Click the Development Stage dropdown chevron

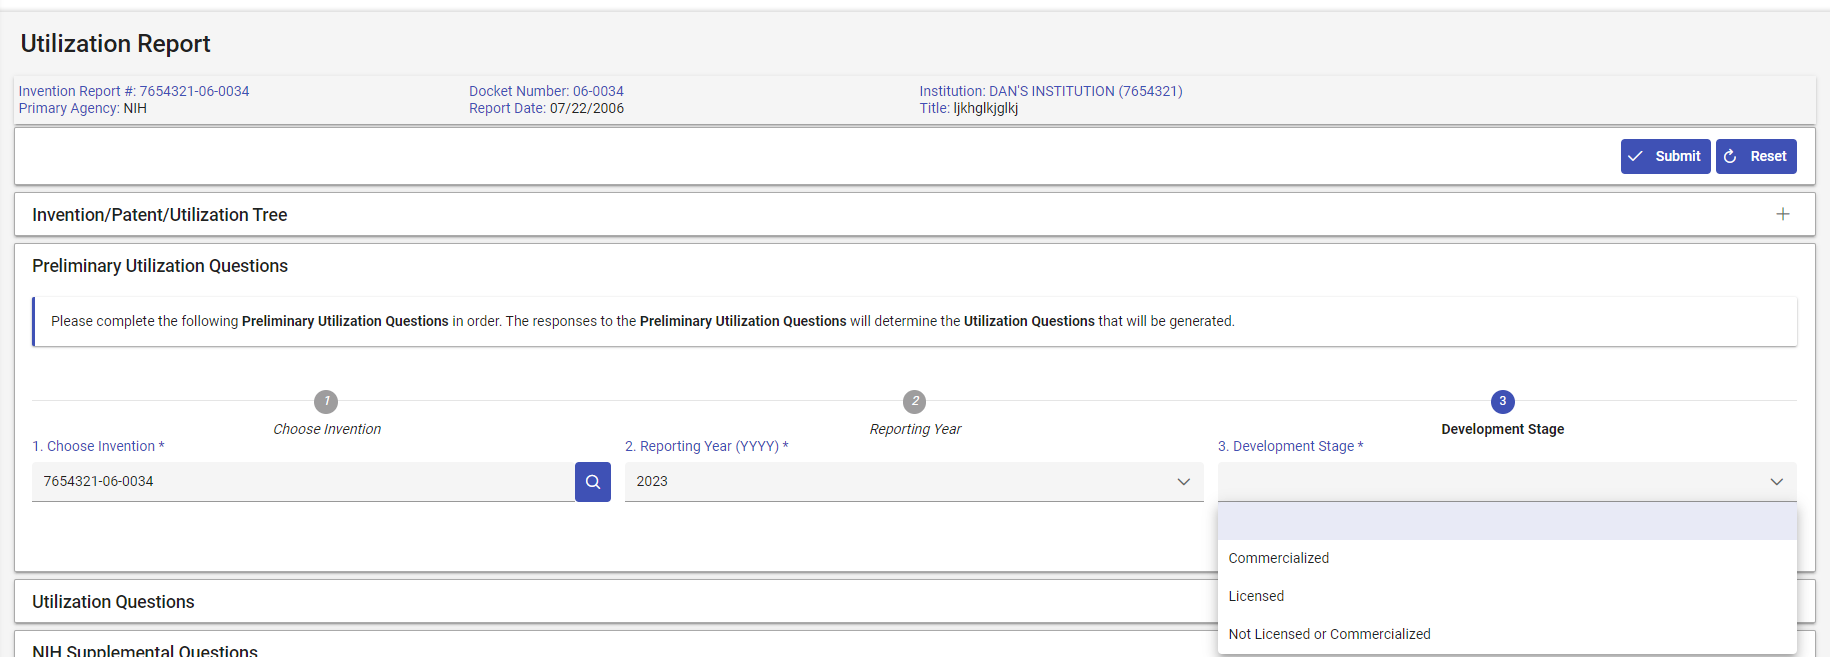(x=1776, y=482)
